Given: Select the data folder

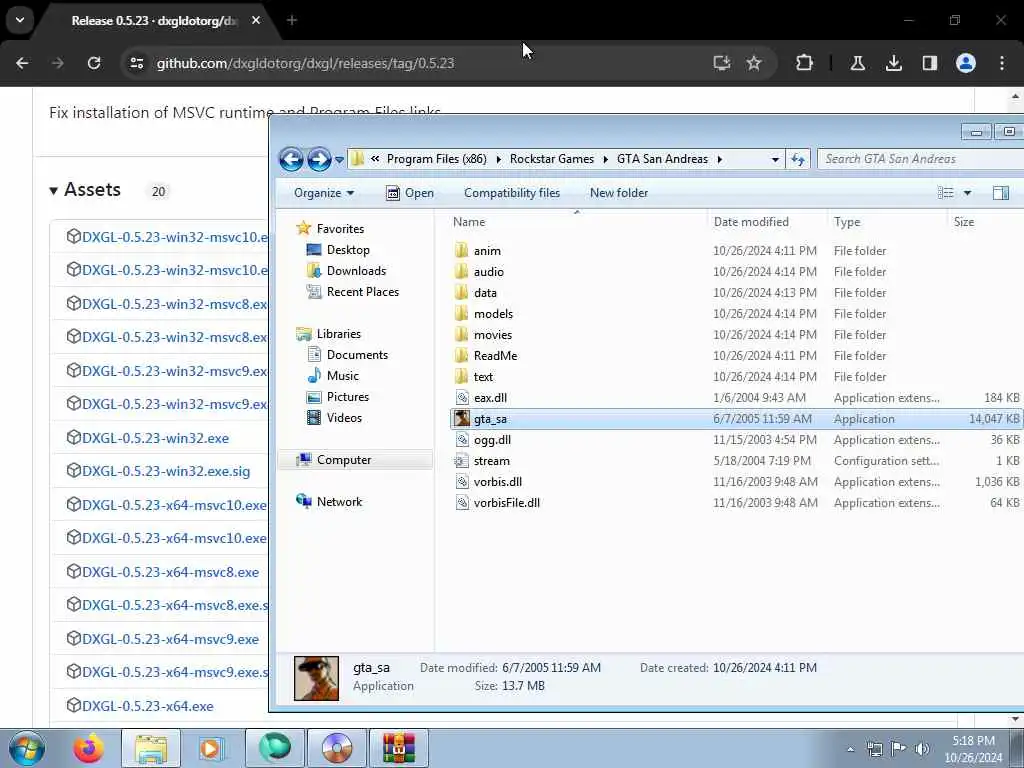Looking at the screenshot, I should [x=485, y=293].
